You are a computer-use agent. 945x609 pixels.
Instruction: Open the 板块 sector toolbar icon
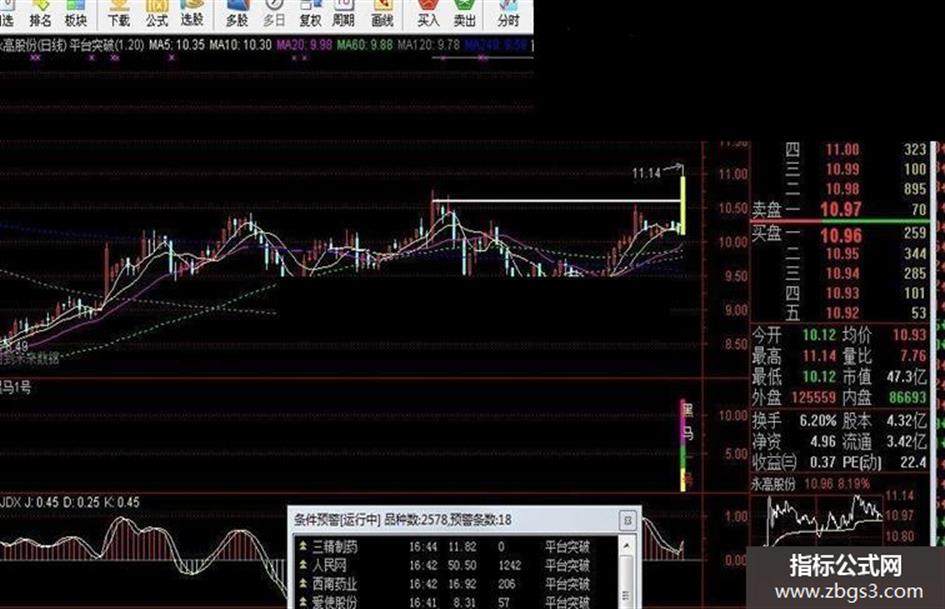[75, 14]
